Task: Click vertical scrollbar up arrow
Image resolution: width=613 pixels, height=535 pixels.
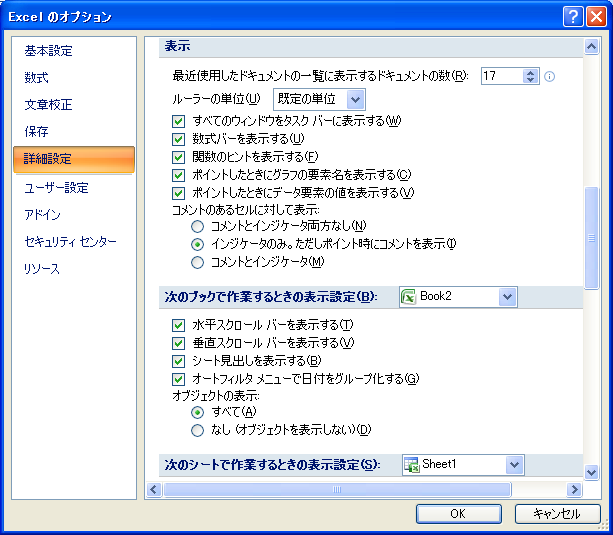Action: [x=591, y=47]
